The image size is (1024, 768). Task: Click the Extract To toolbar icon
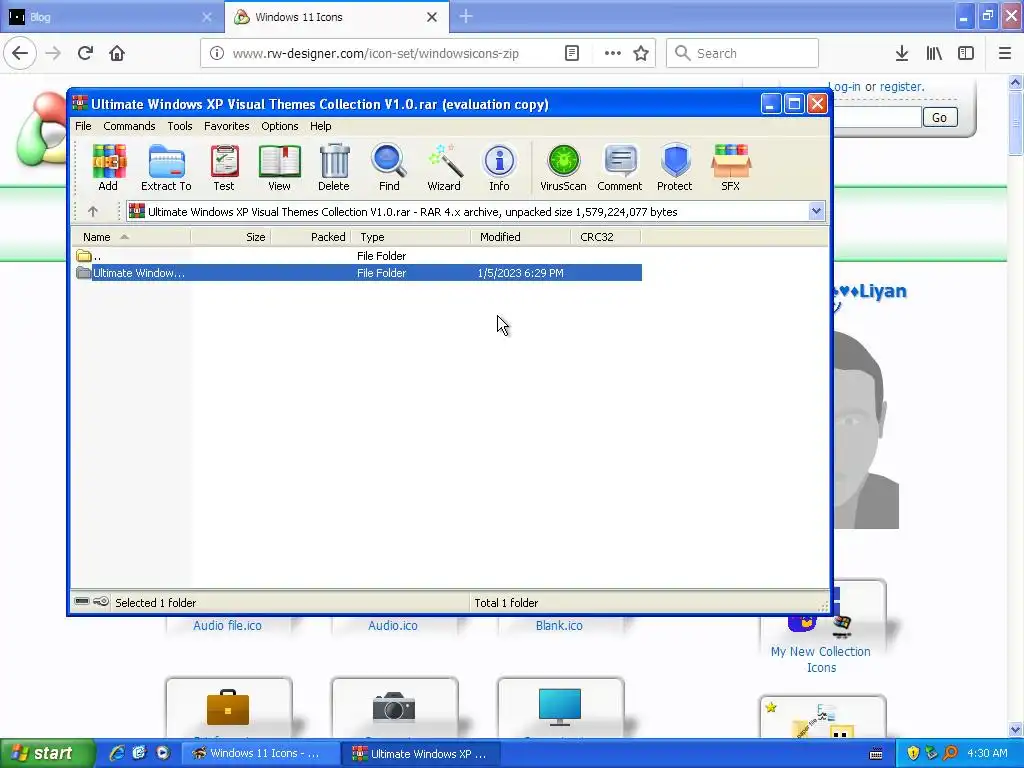pos(166,167)
